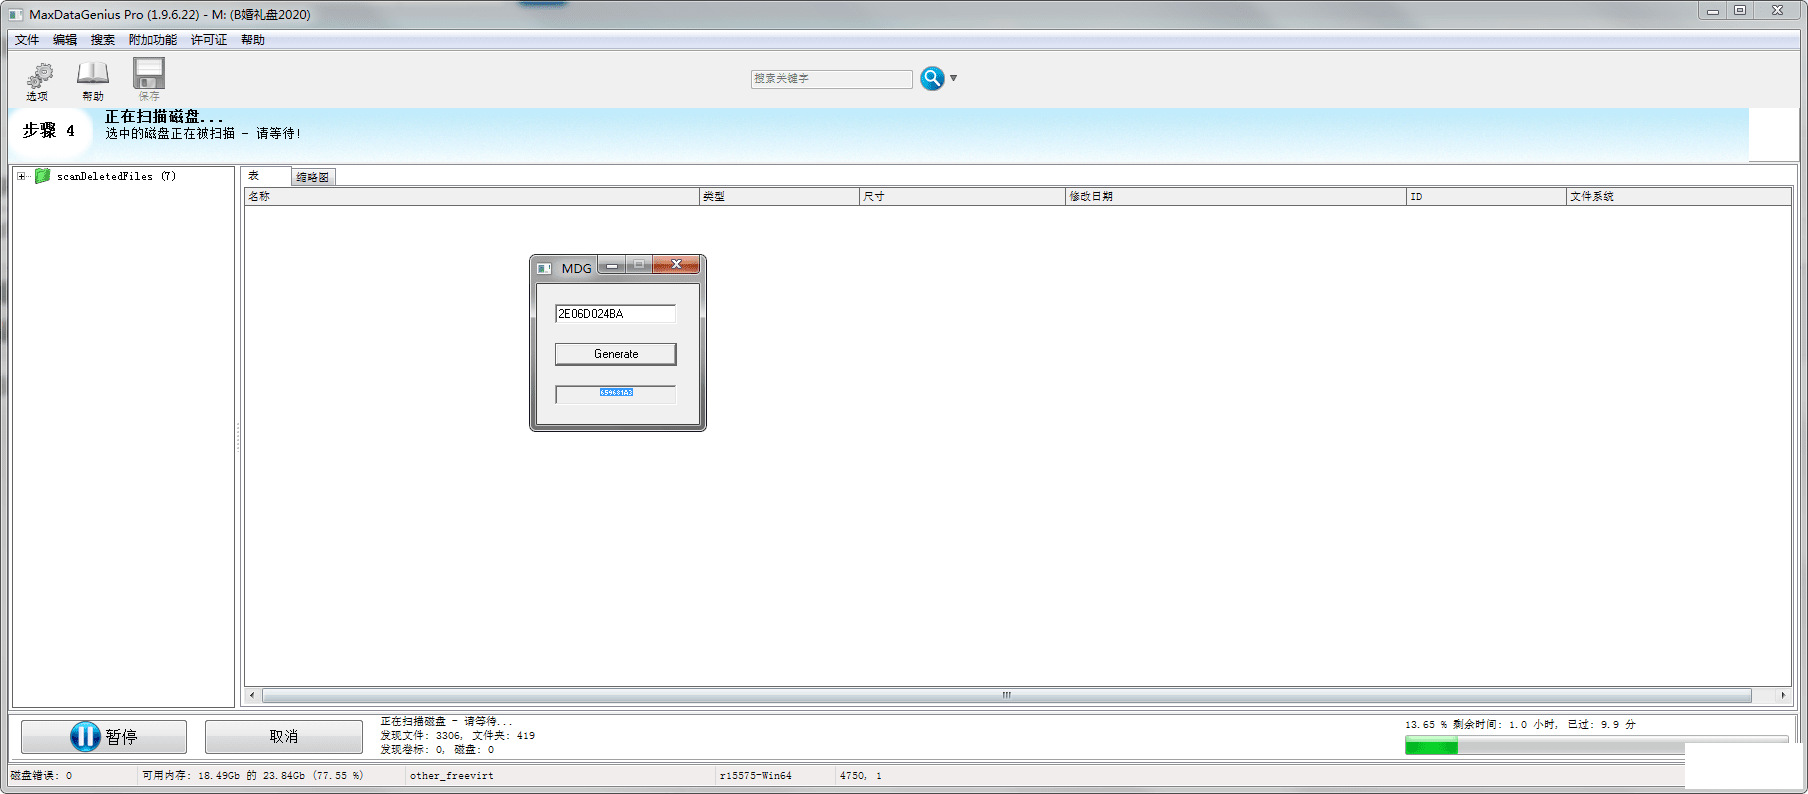Sort by the 修改日期 column header
1808x794 pixels.
[1236, 196]
